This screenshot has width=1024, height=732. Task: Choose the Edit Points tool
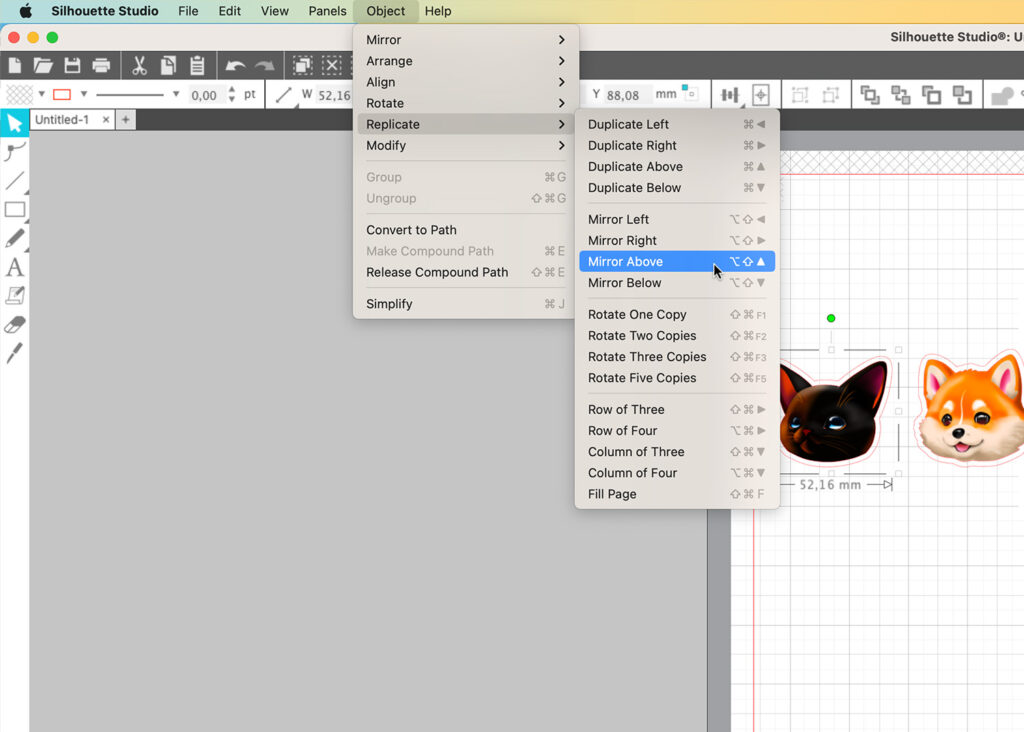point(14,152)
